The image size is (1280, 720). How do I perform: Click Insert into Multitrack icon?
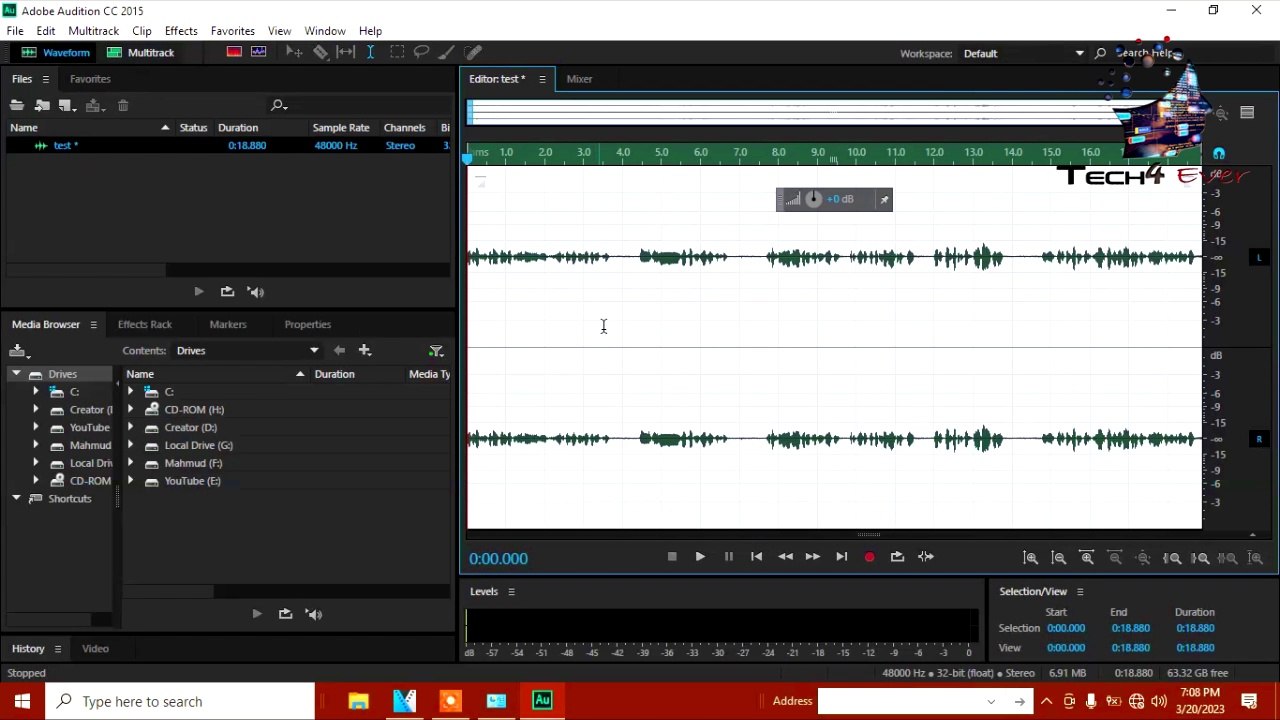click(x=95, y=105)
